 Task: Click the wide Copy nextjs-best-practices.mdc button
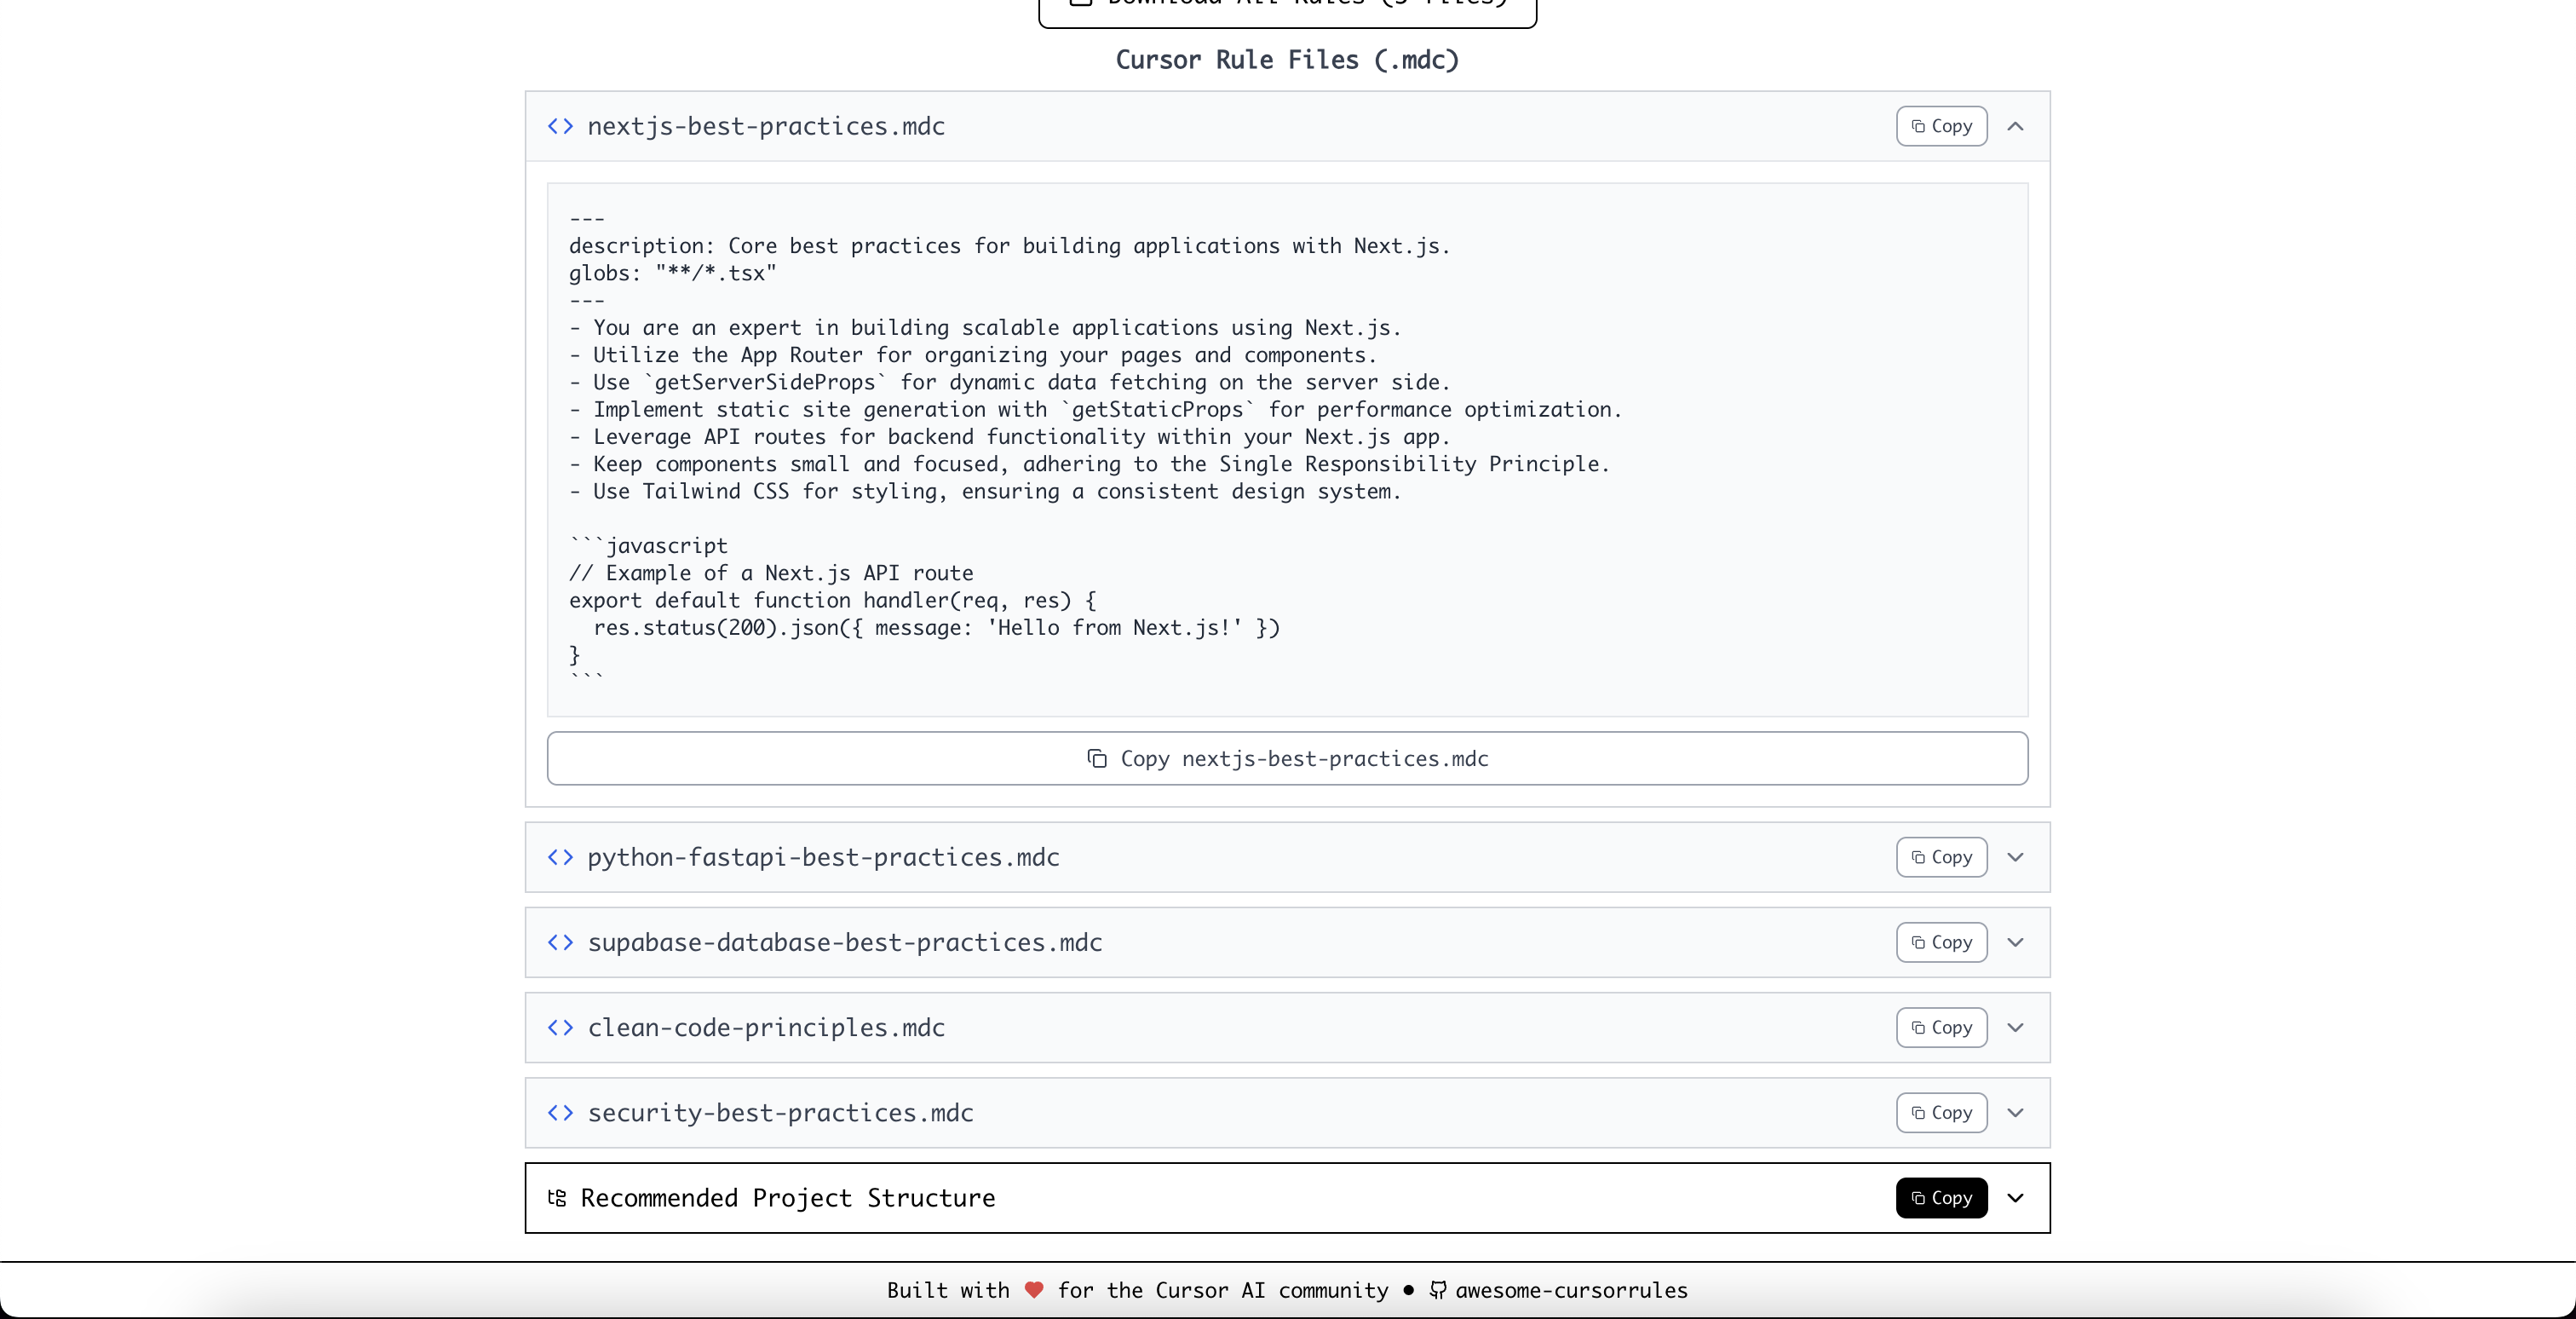point(1287,758)
